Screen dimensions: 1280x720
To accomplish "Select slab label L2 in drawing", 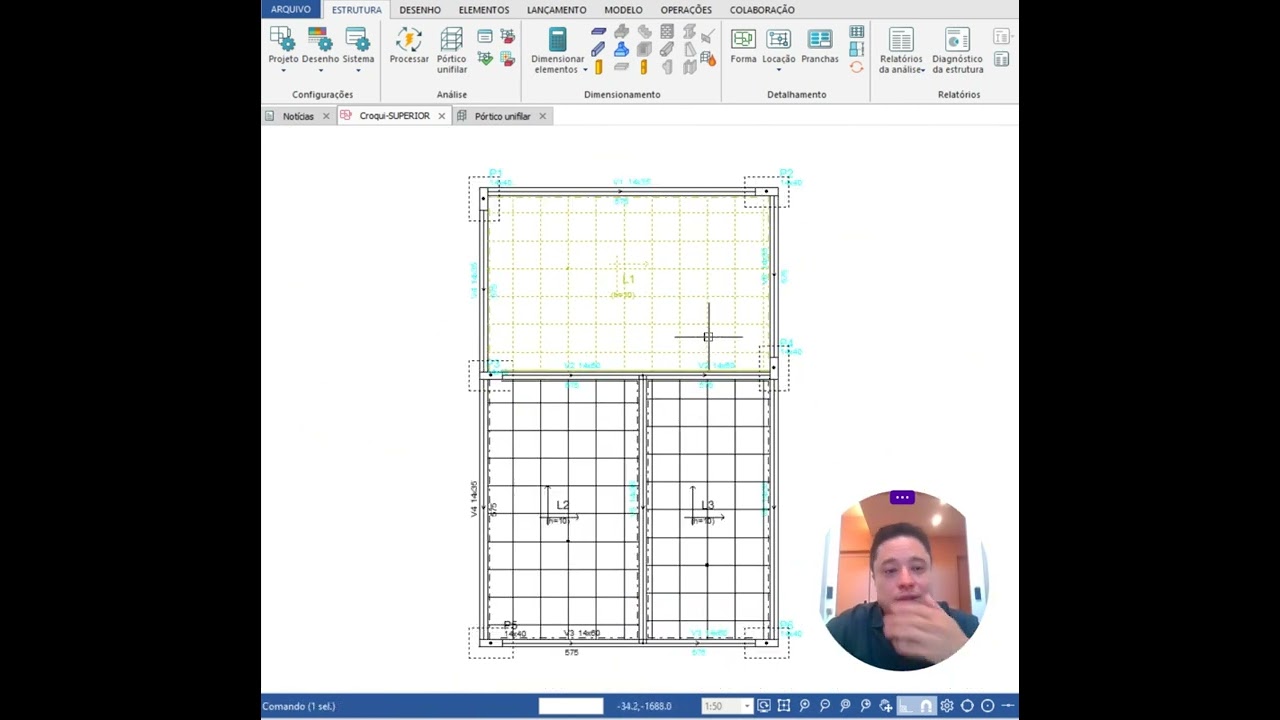I will click(x=562, y=505).
